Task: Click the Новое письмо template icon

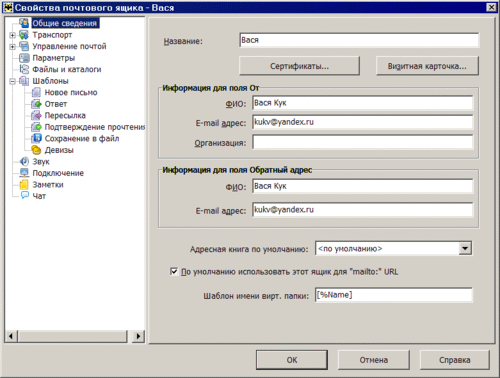Action: coord(36,92)
